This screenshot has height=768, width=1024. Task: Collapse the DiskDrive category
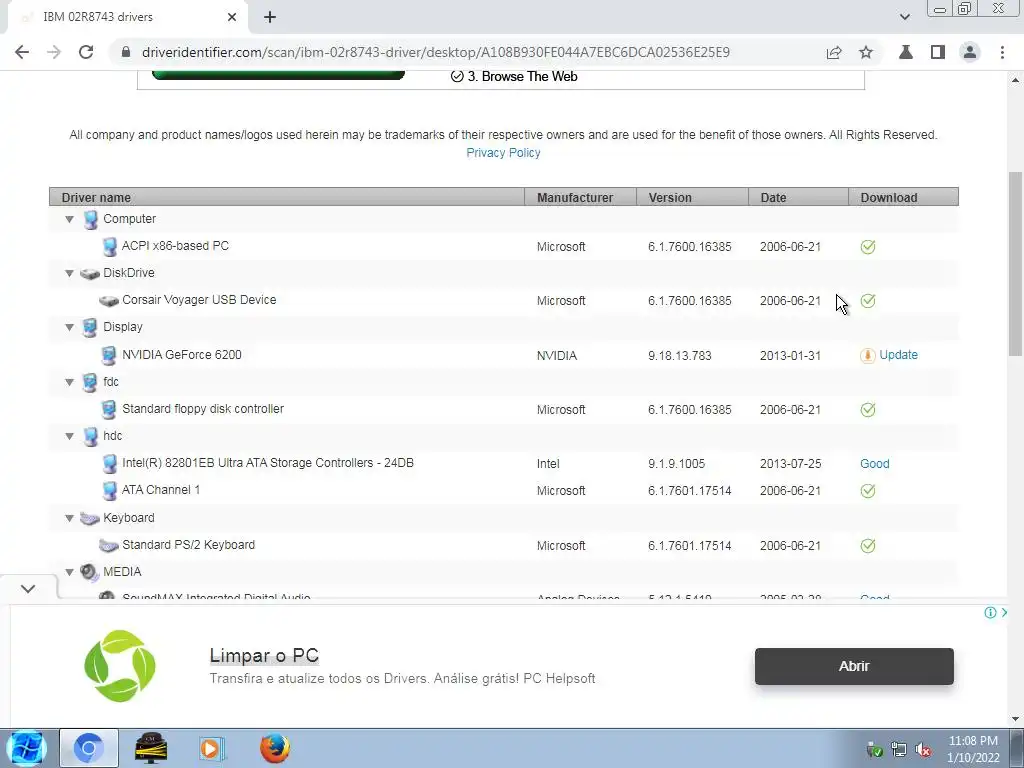[69, 273]
